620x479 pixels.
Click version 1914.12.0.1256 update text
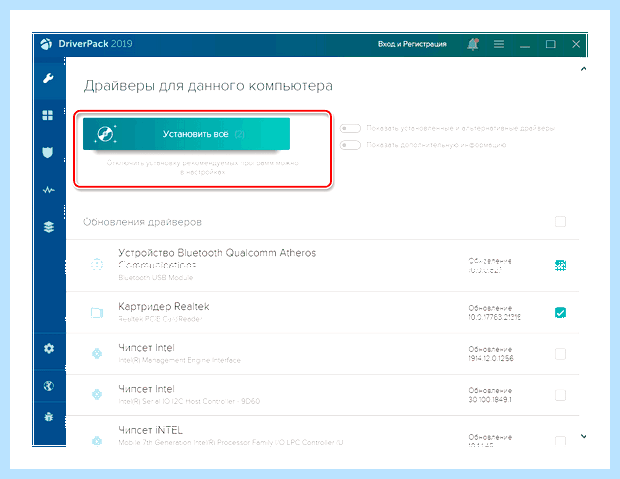491,358
